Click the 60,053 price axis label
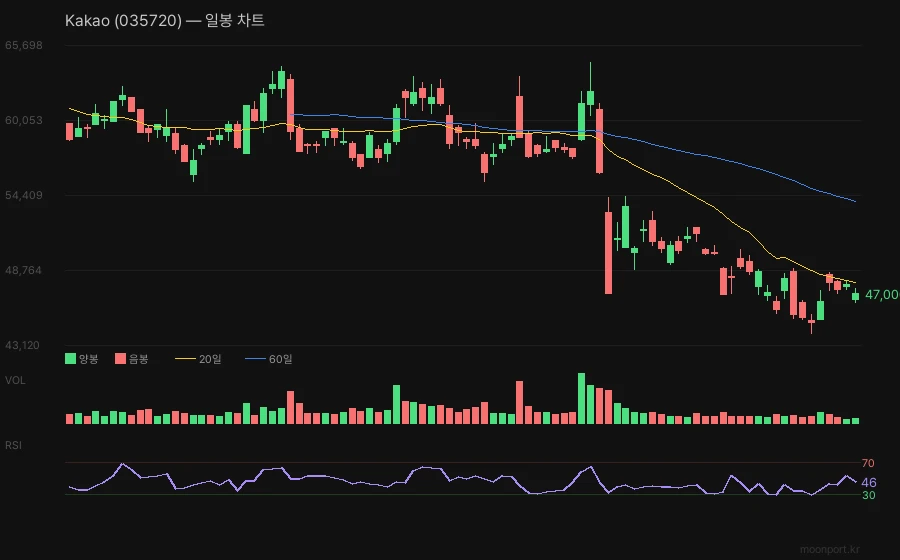The width and height of the screenshot is (900, 560). point(24,120)
